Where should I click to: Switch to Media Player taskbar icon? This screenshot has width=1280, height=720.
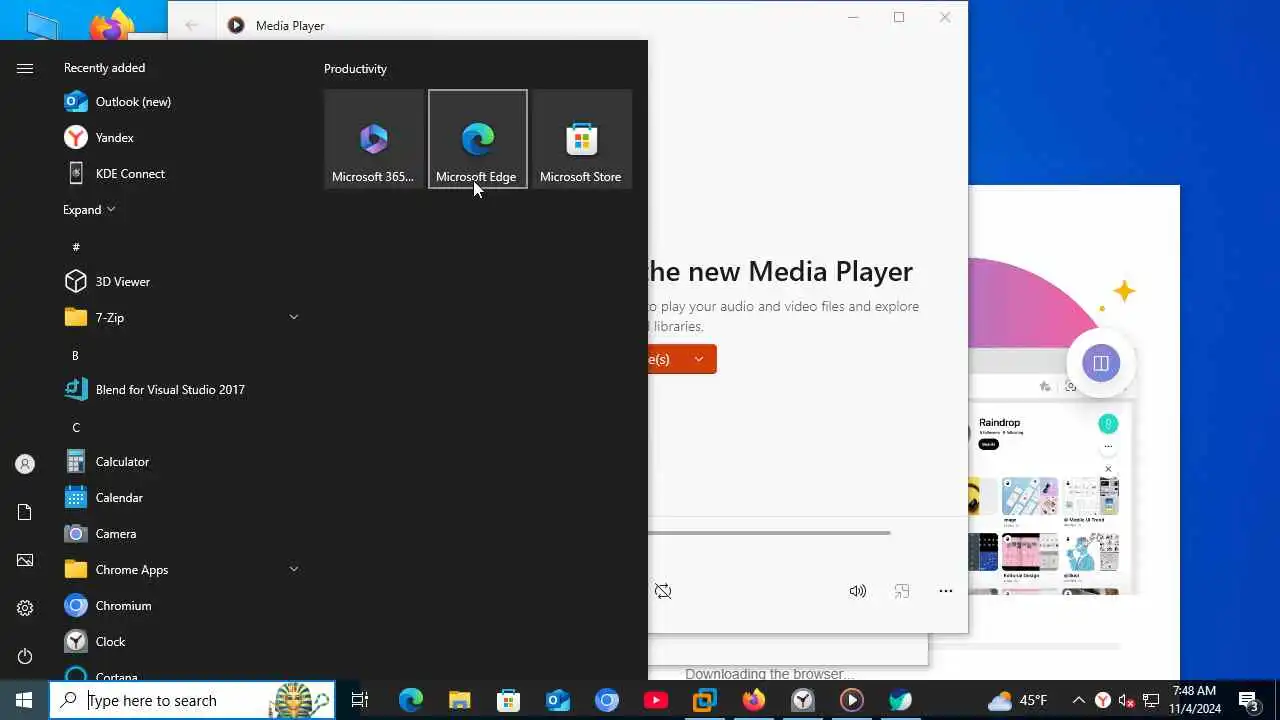point(852,700)
